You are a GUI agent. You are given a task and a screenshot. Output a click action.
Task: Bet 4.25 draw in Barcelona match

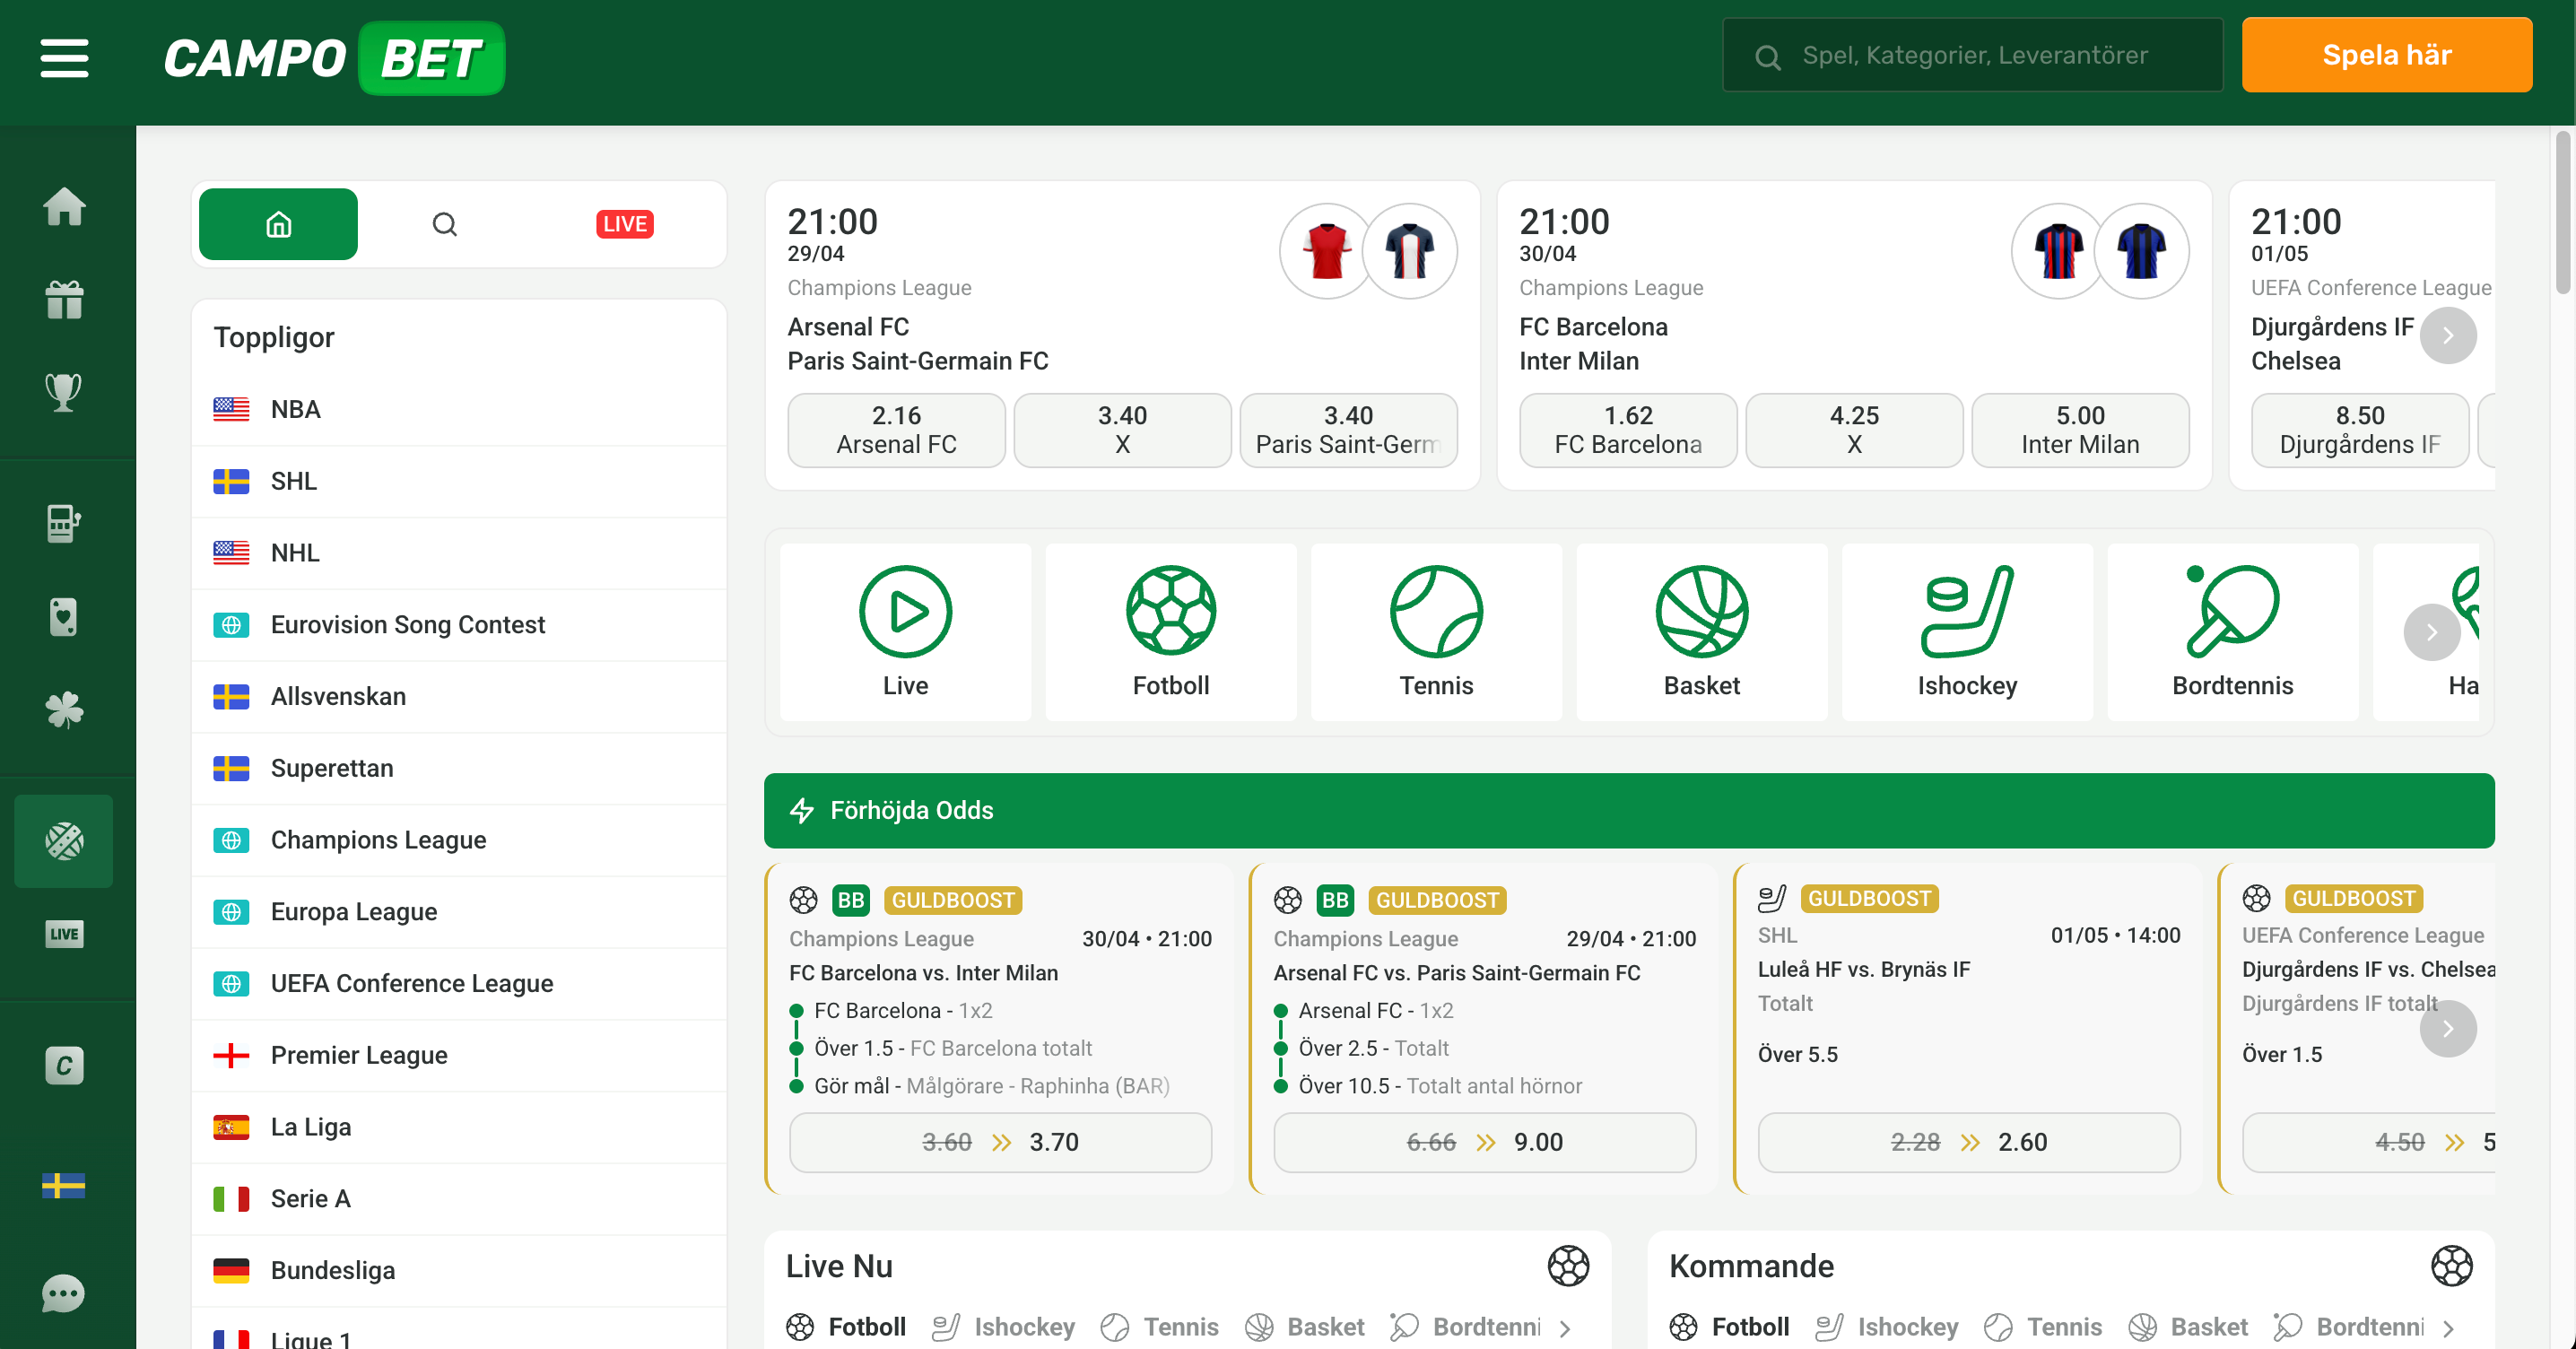[x=1854, y=430]
